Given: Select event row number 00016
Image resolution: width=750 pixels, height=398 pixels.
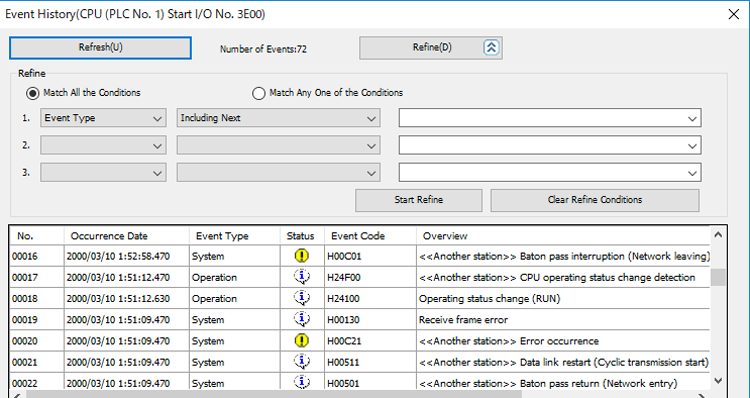Looking at the screenshot, I should 24,256.
